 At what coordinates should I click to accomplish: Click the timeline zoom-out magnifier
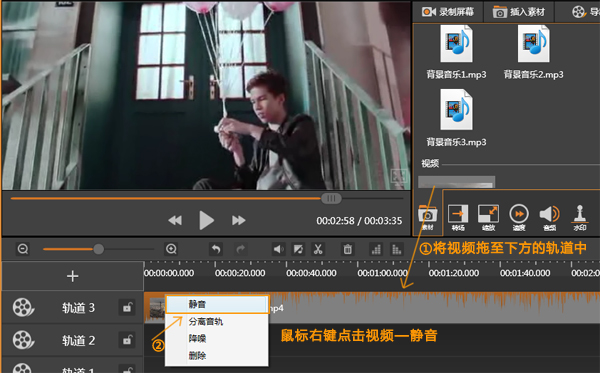click(x=23, y=249)
